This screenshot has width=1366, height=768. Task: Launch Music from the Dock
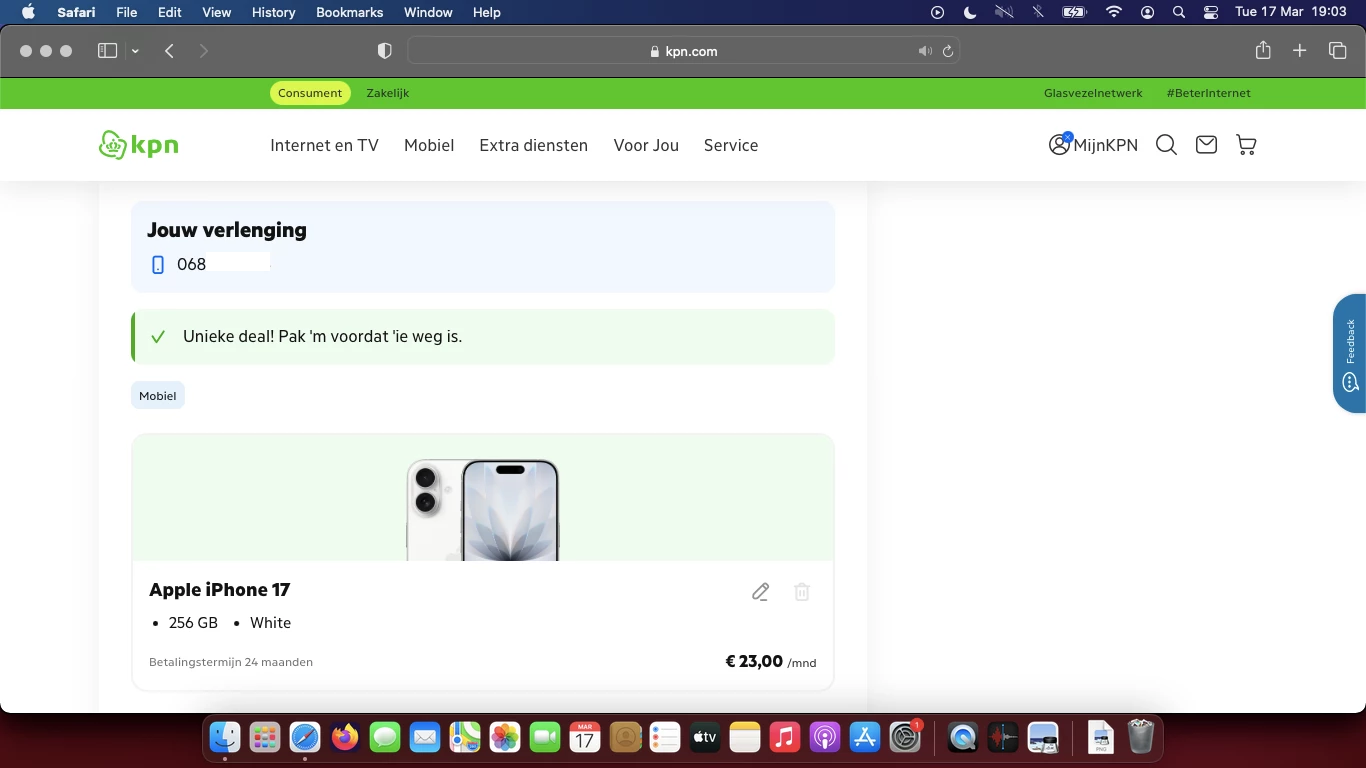tap(785, 738)
